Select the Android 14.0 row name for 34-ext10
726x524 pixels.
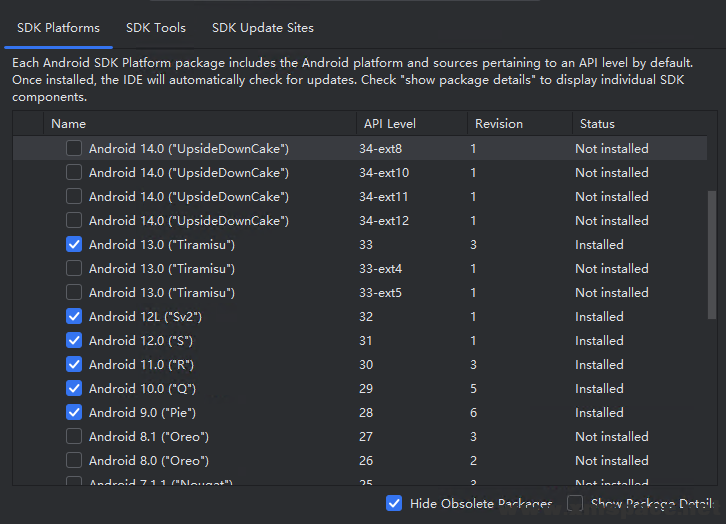[189, 173]
